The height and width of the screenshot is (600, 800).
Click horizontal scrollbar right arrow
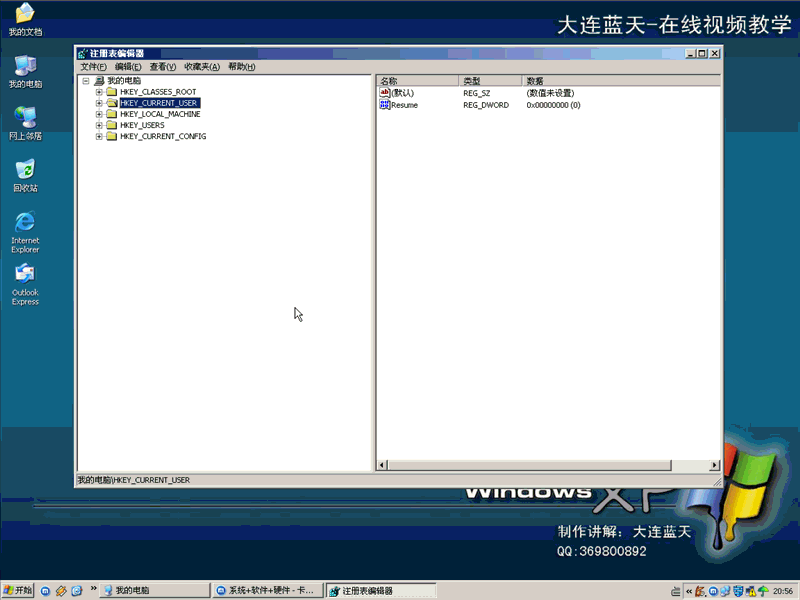714,465
